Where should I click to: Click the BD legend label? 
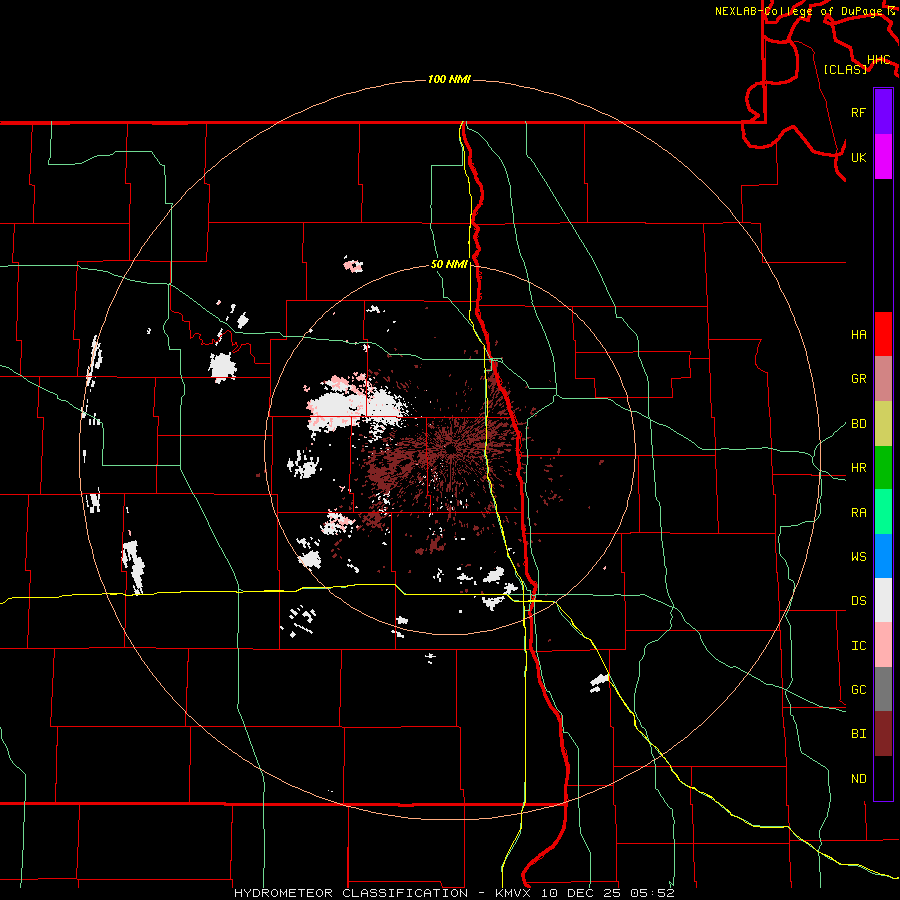click(858, 424)
